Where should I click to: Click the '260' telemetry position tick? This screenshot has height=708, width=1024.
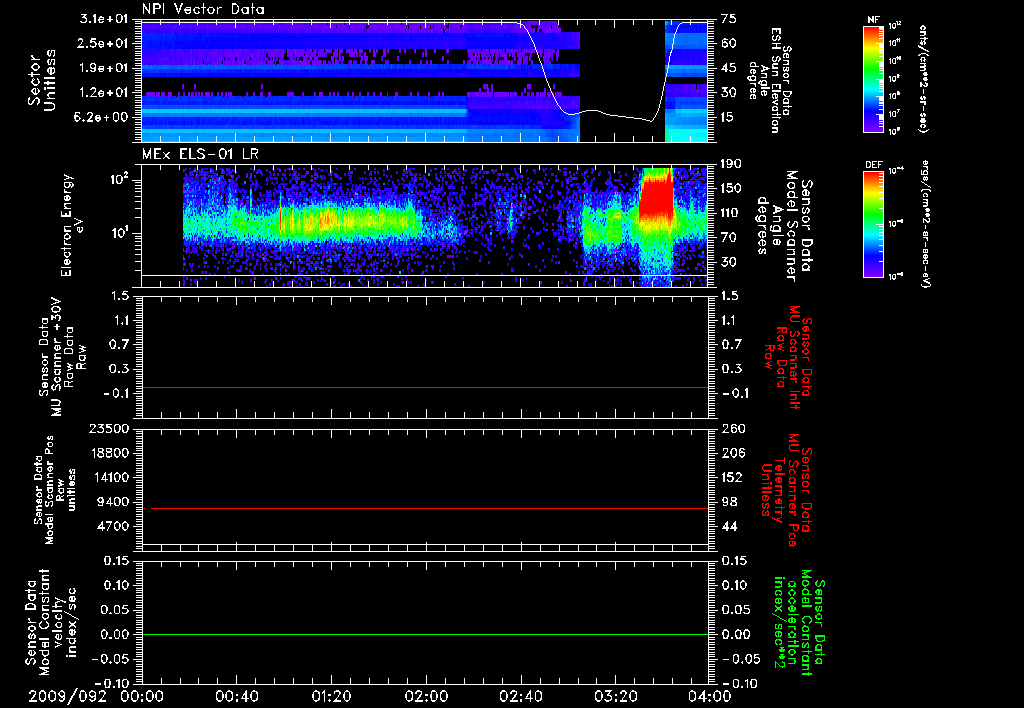732,429
